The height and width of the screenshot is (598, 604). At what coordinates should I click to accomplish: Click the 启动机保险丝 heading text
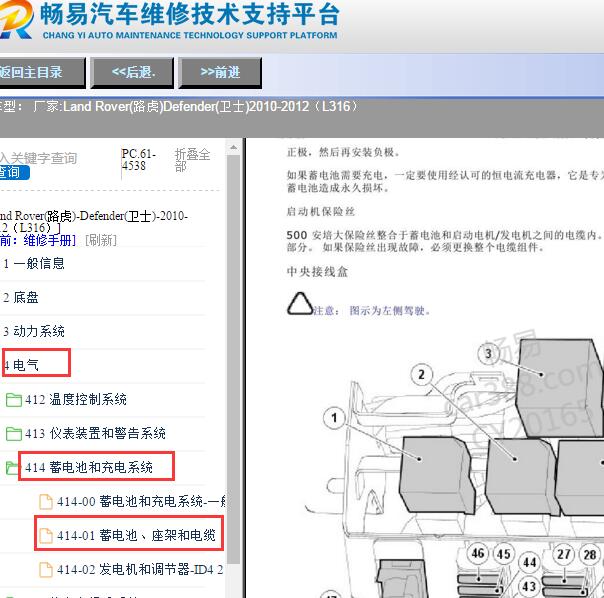pos(320,212)
